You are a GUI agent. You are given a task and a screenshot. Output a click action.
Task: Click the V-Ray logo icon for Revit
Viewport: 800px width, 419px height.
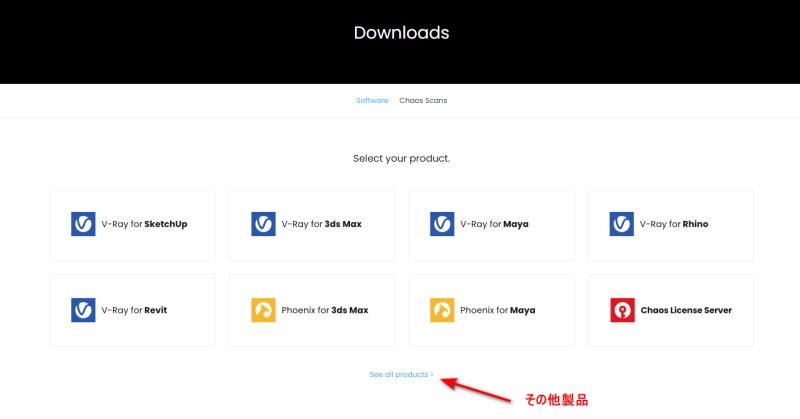[x=83, y=310]
